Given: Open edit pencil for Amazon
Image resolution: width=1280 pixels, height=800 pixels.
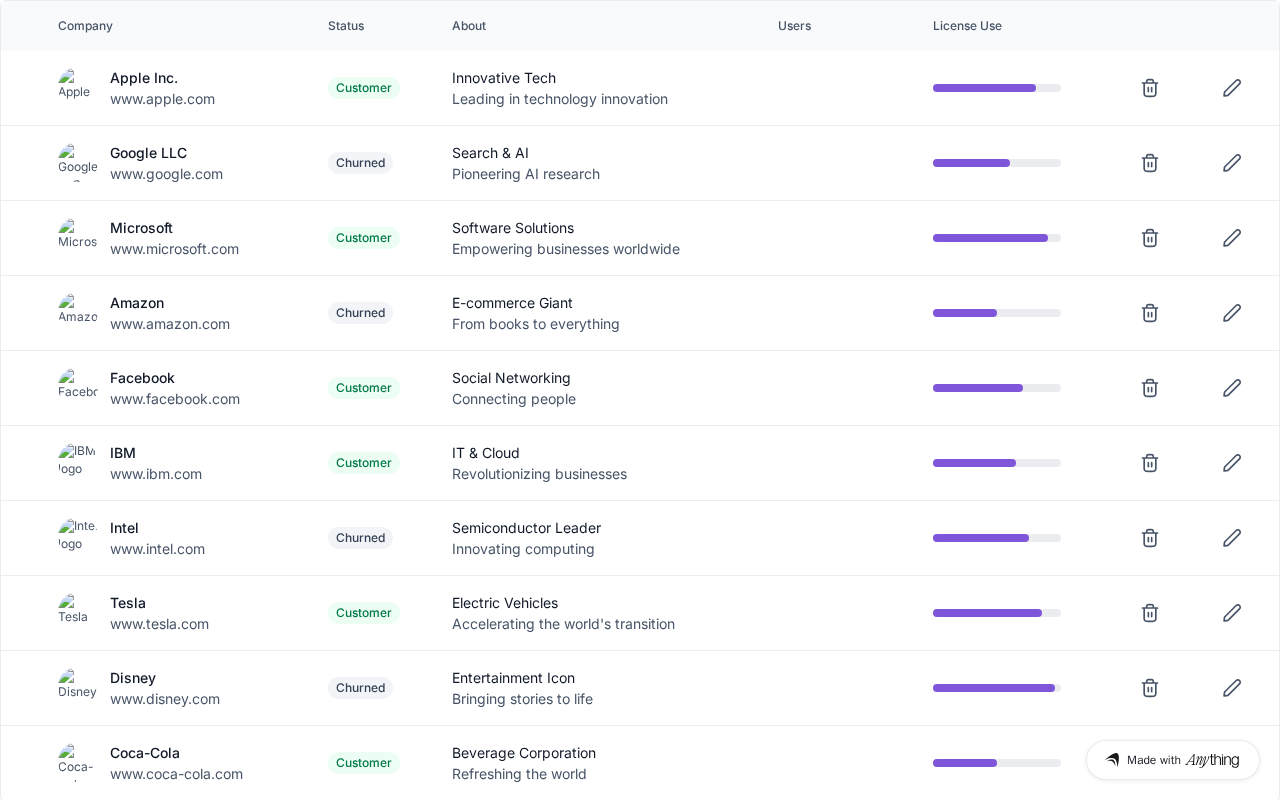Looking at the screenshot, I should point(1232,313).
